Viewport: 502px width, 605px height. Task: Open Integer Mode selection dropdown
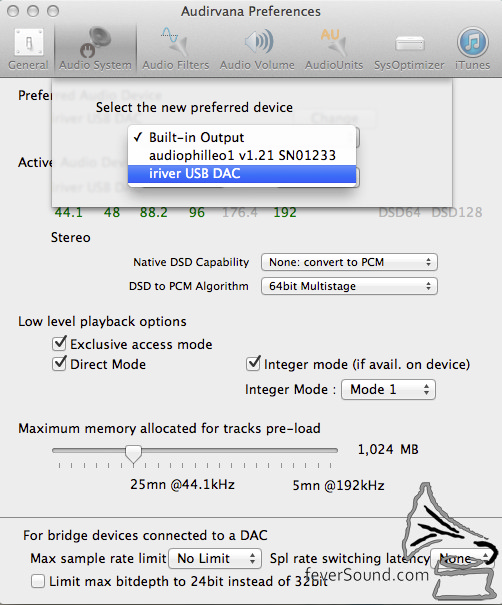tap(388, 389)
